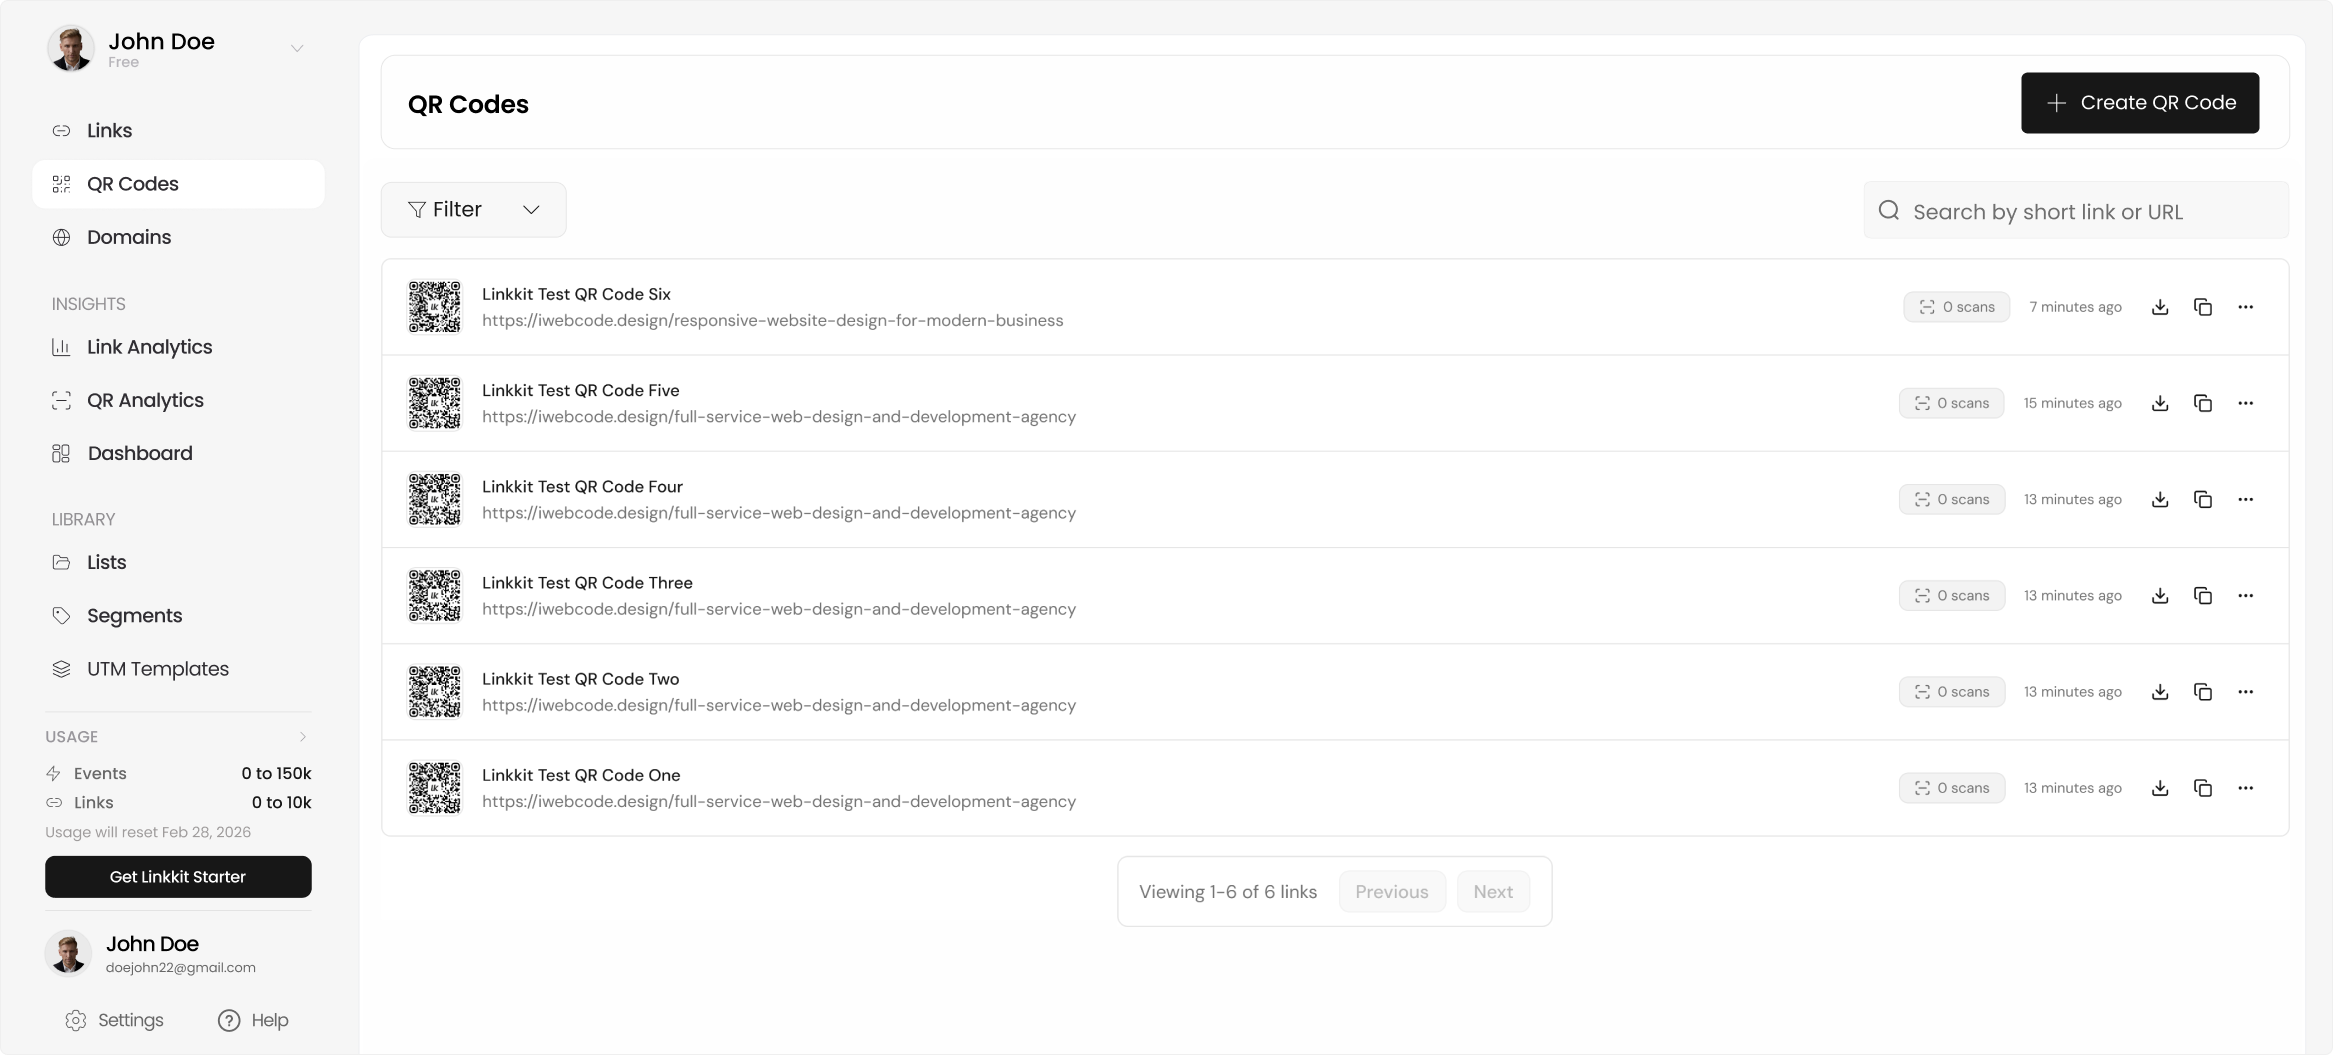Screen dimensions: 2333x1055
Task: Open more options for QR Code One
Action: click(x=2245, y=788)
